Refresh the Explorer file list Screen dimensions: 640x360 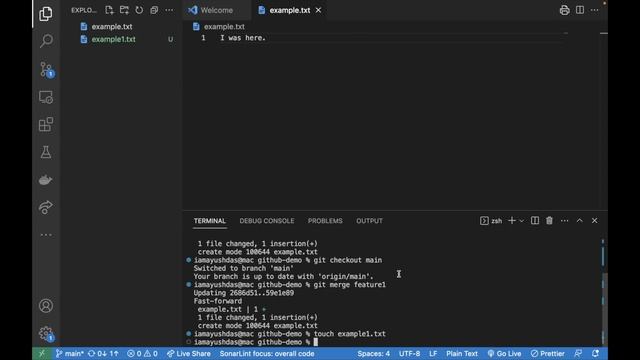click(x=139, y=10)
